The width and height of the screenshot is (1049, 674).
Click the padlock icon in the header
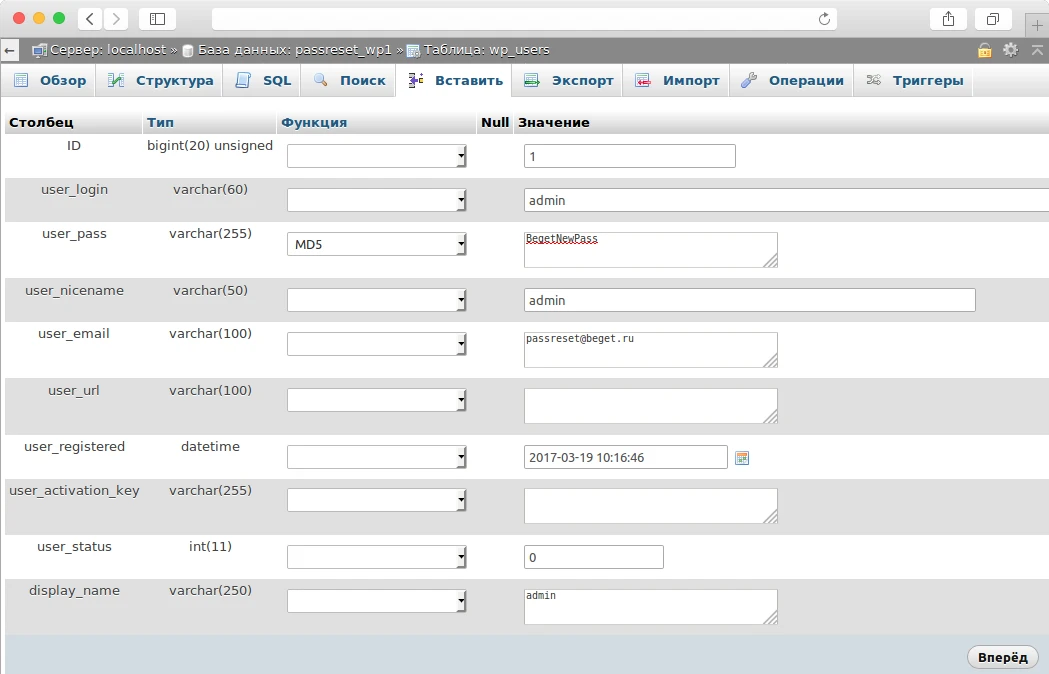coord(985,50)
